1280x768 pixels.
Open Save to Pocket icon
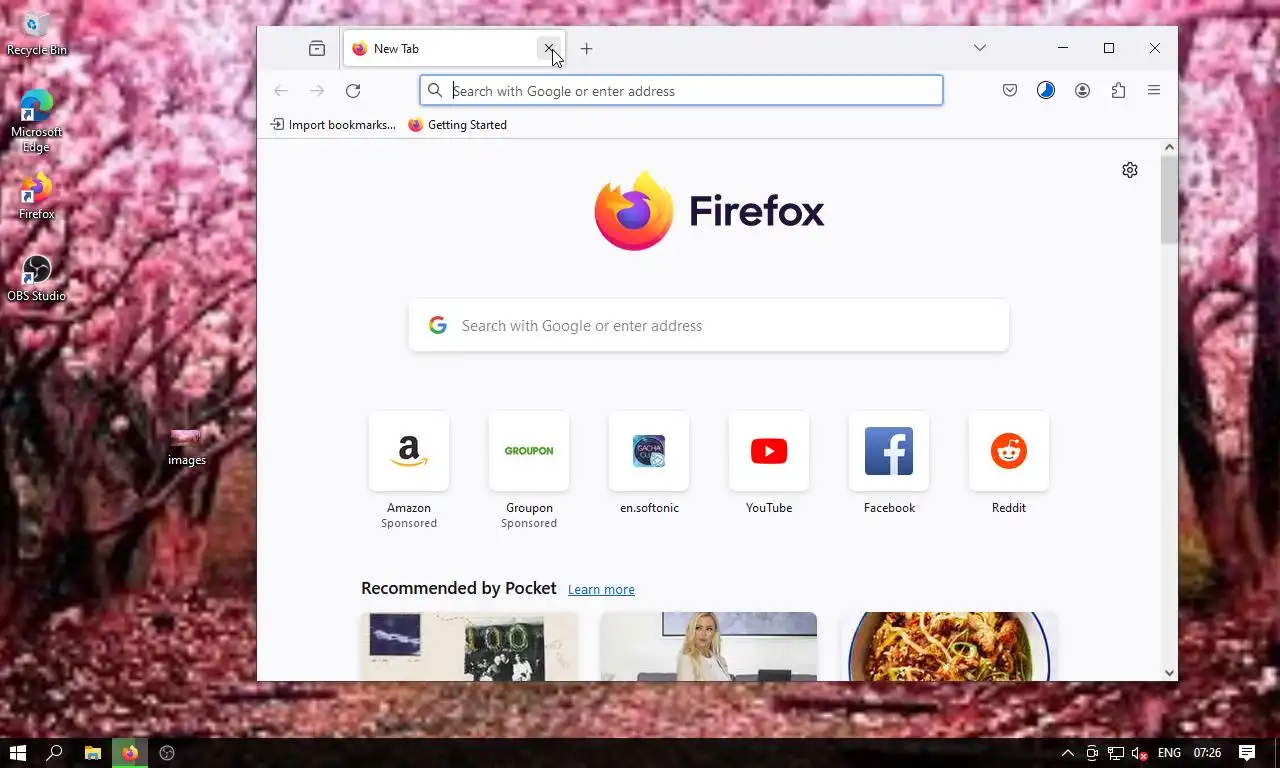[1010, 91]
